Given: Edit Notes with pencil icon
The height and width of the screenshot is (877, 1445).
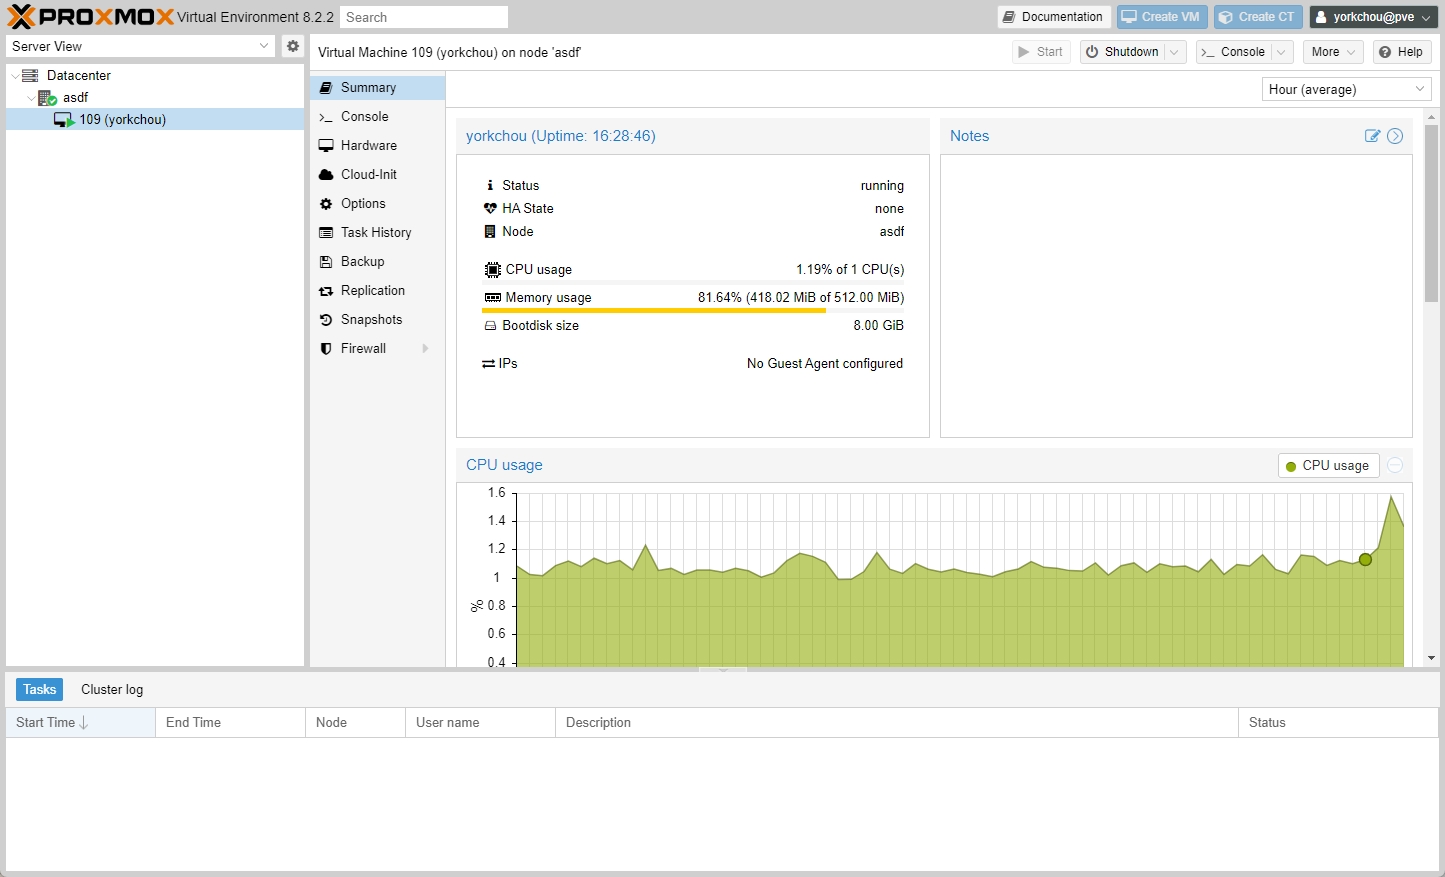Looking at the screenshot, I should tap(1372, 136).
